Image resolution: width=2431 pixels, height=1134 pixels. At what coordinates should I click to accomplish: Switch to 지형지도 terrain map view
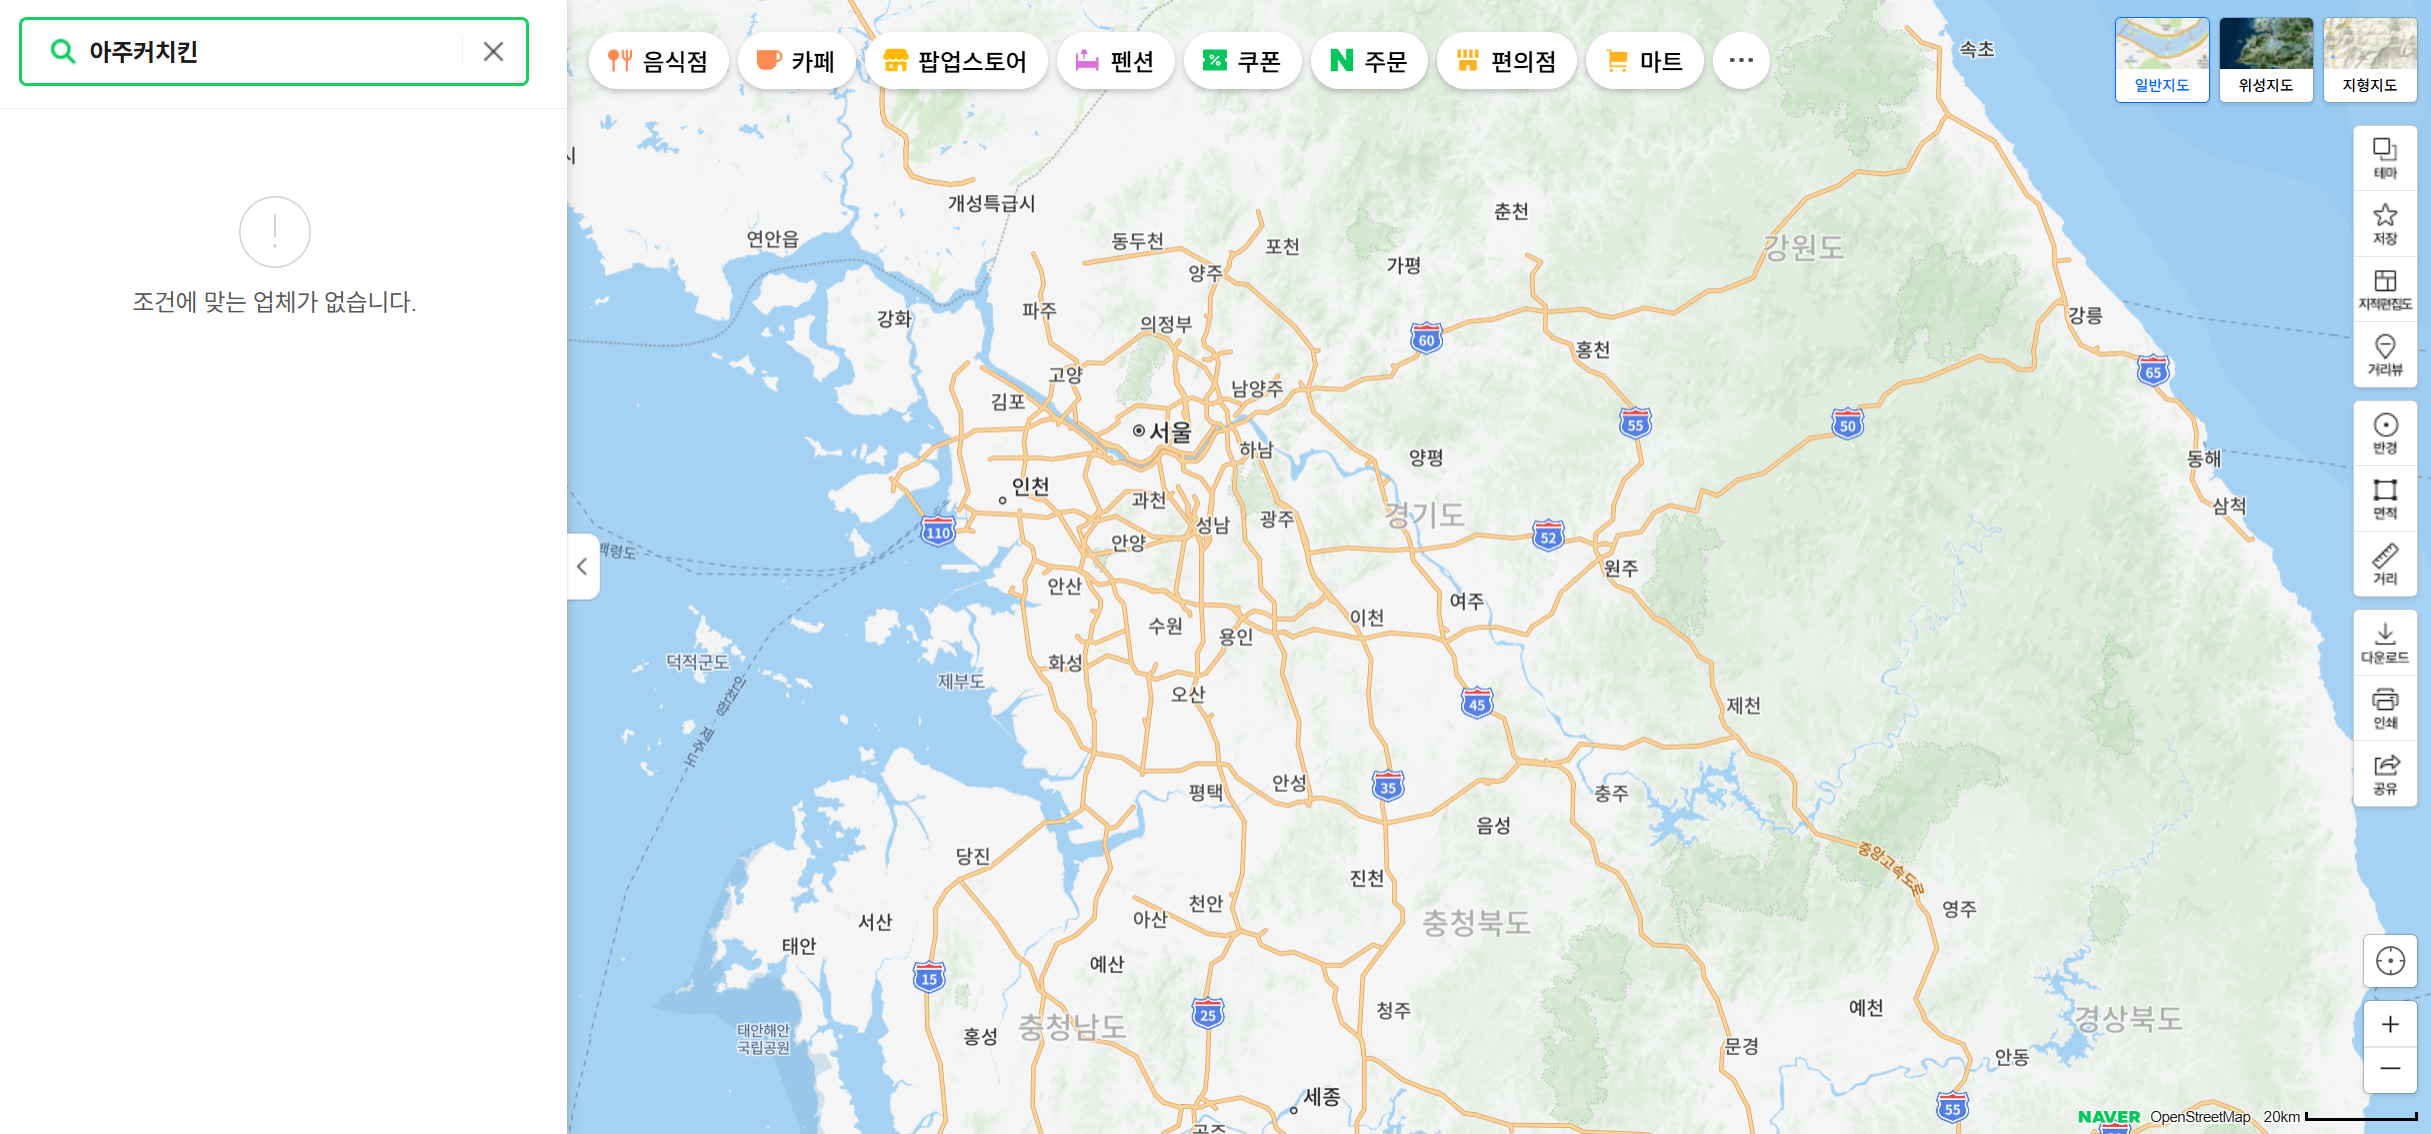pyautogui.click(x=2369, y=59)
